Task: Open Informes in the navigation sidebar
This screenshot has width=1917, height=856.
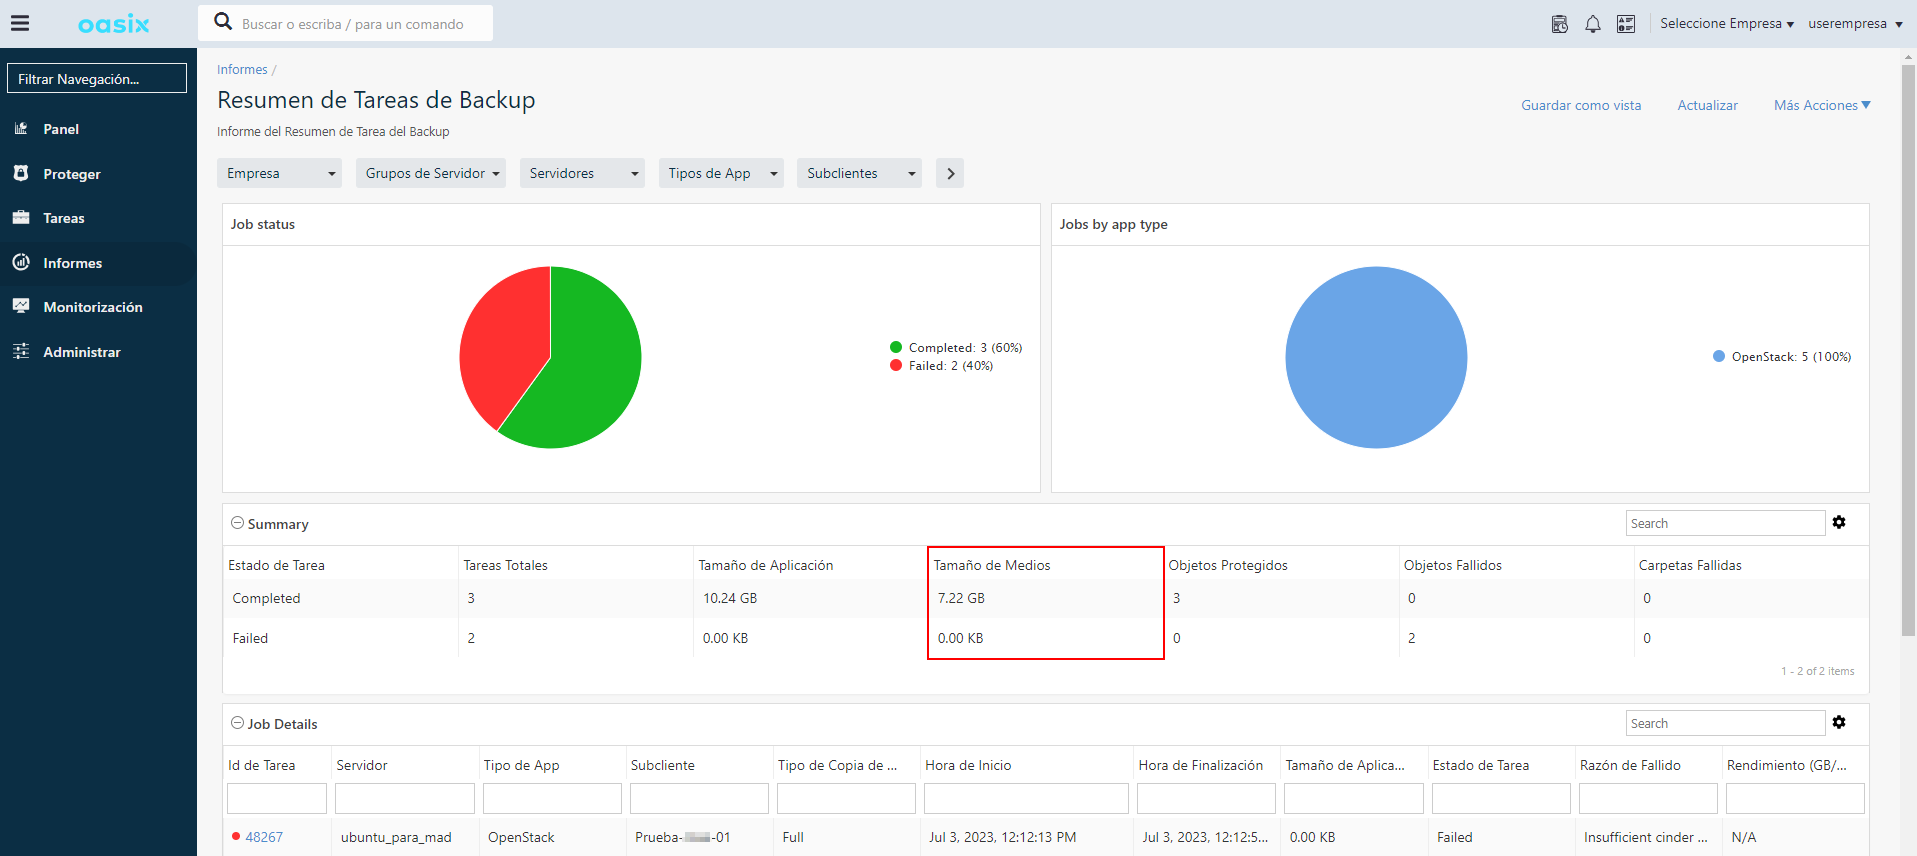Action: pyautogui.click(x=72, y=263)
